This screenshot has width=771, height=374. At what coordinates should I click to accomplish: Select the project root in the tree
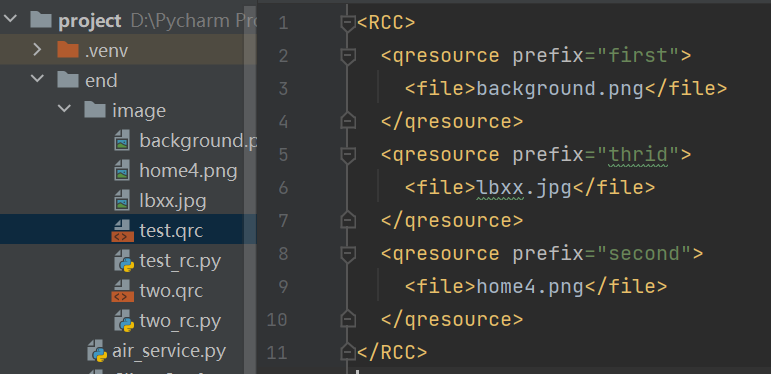click(x=90, y=21)
